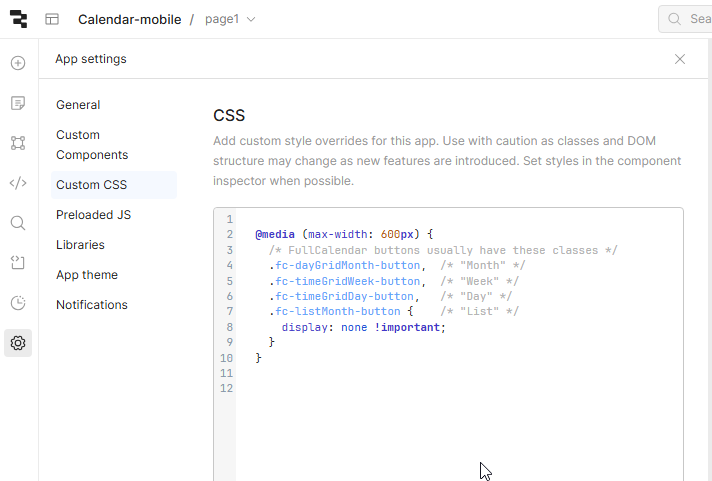Open the Add component plus icon

point(18,63)
